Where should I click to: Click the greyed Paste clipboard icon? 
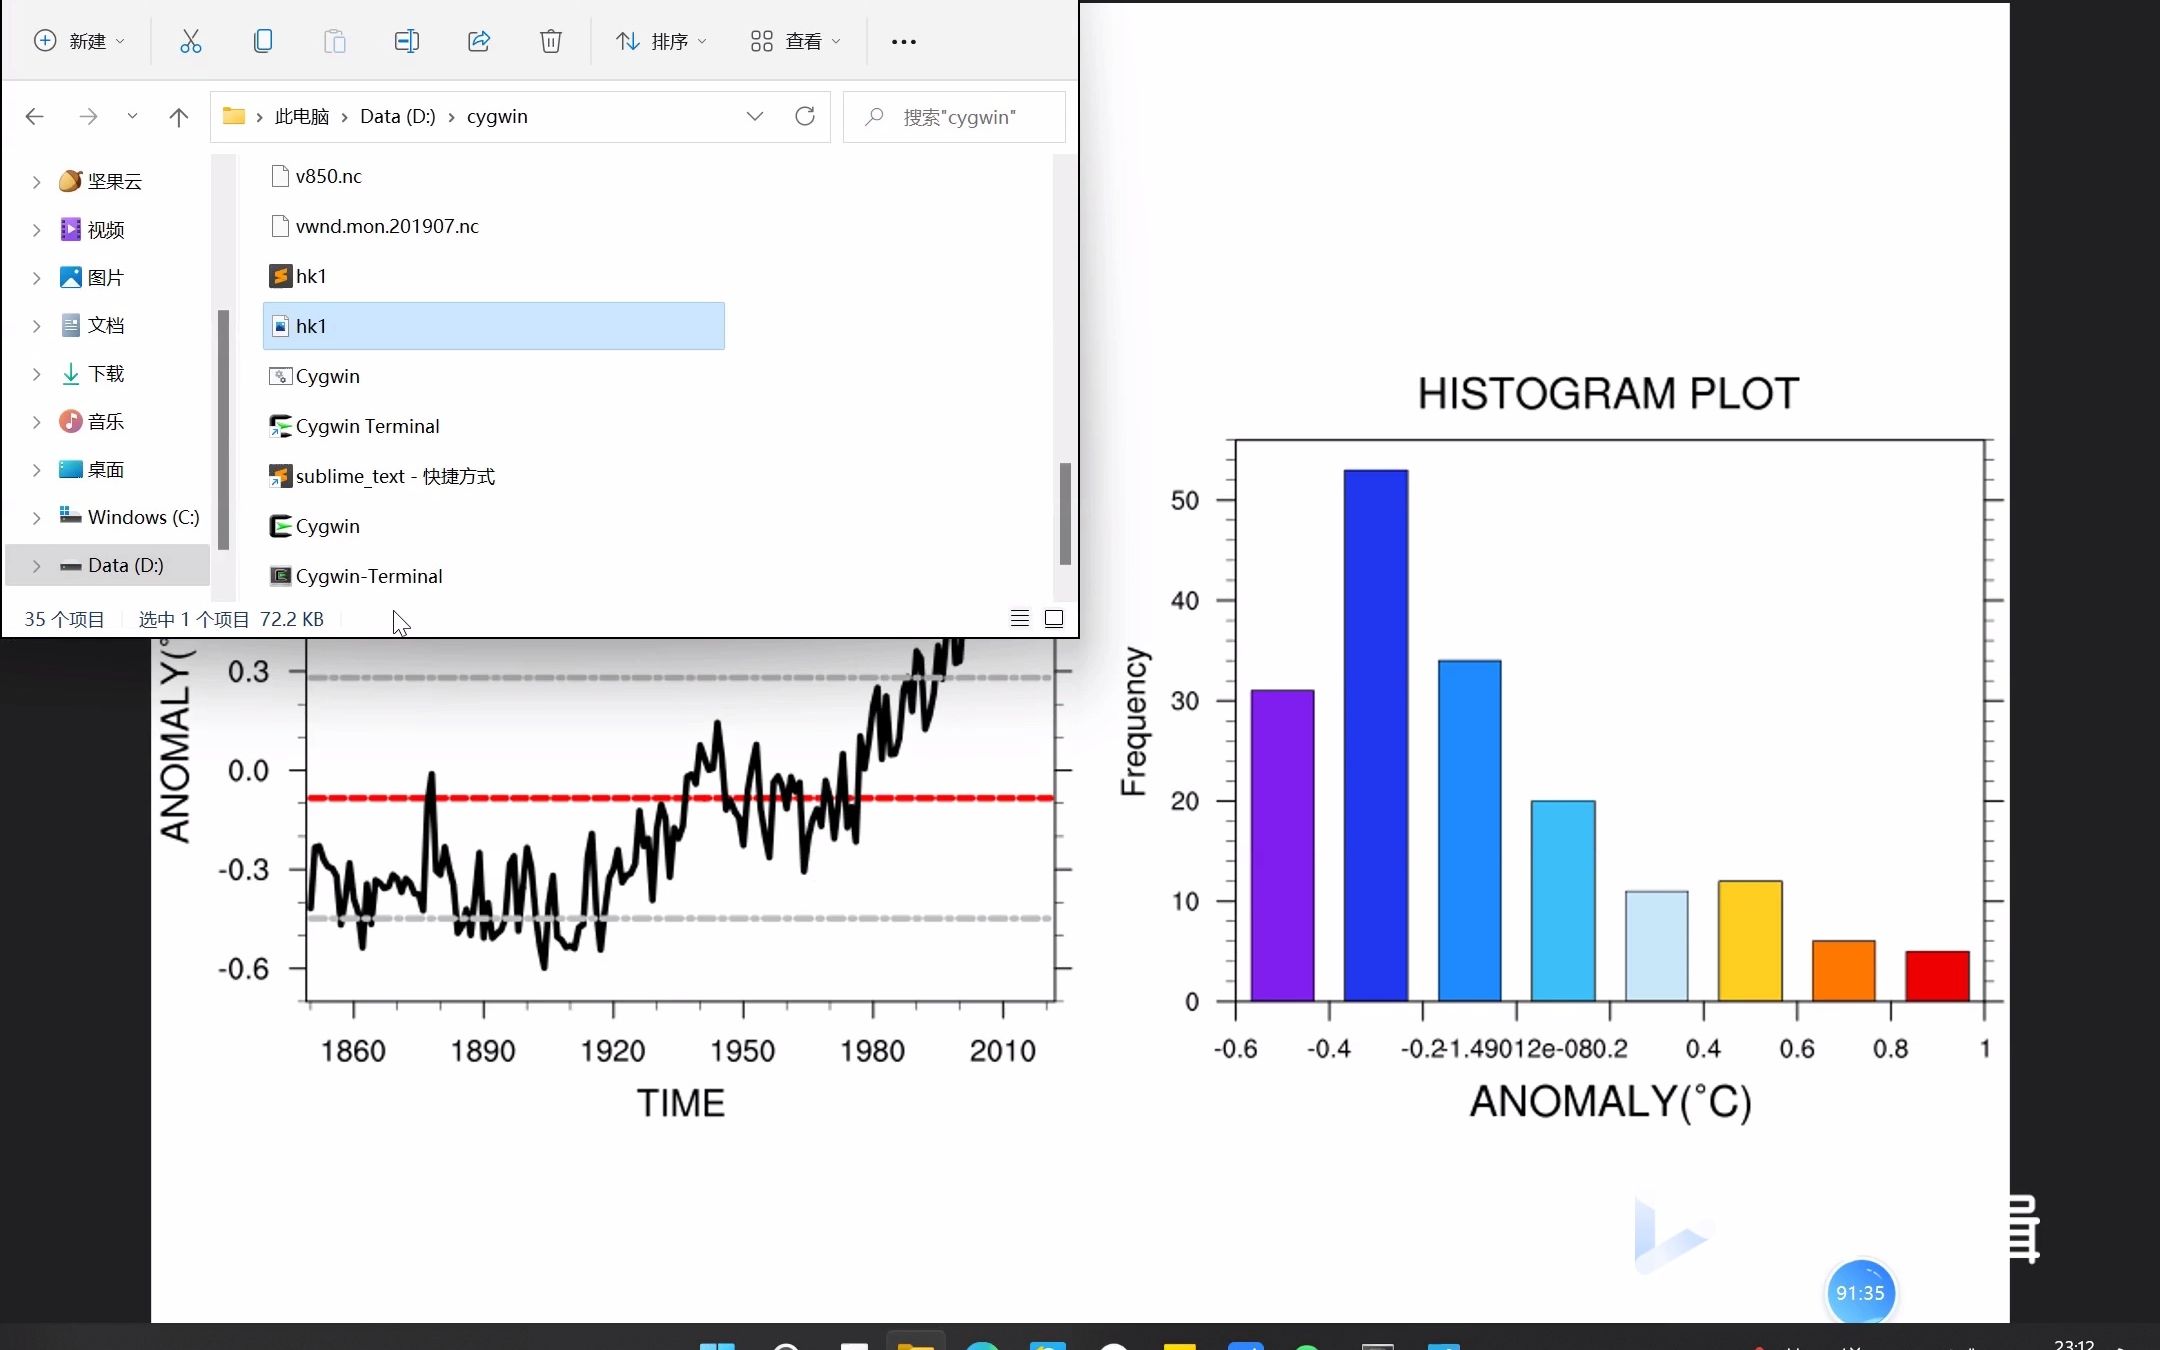[335, 41]
